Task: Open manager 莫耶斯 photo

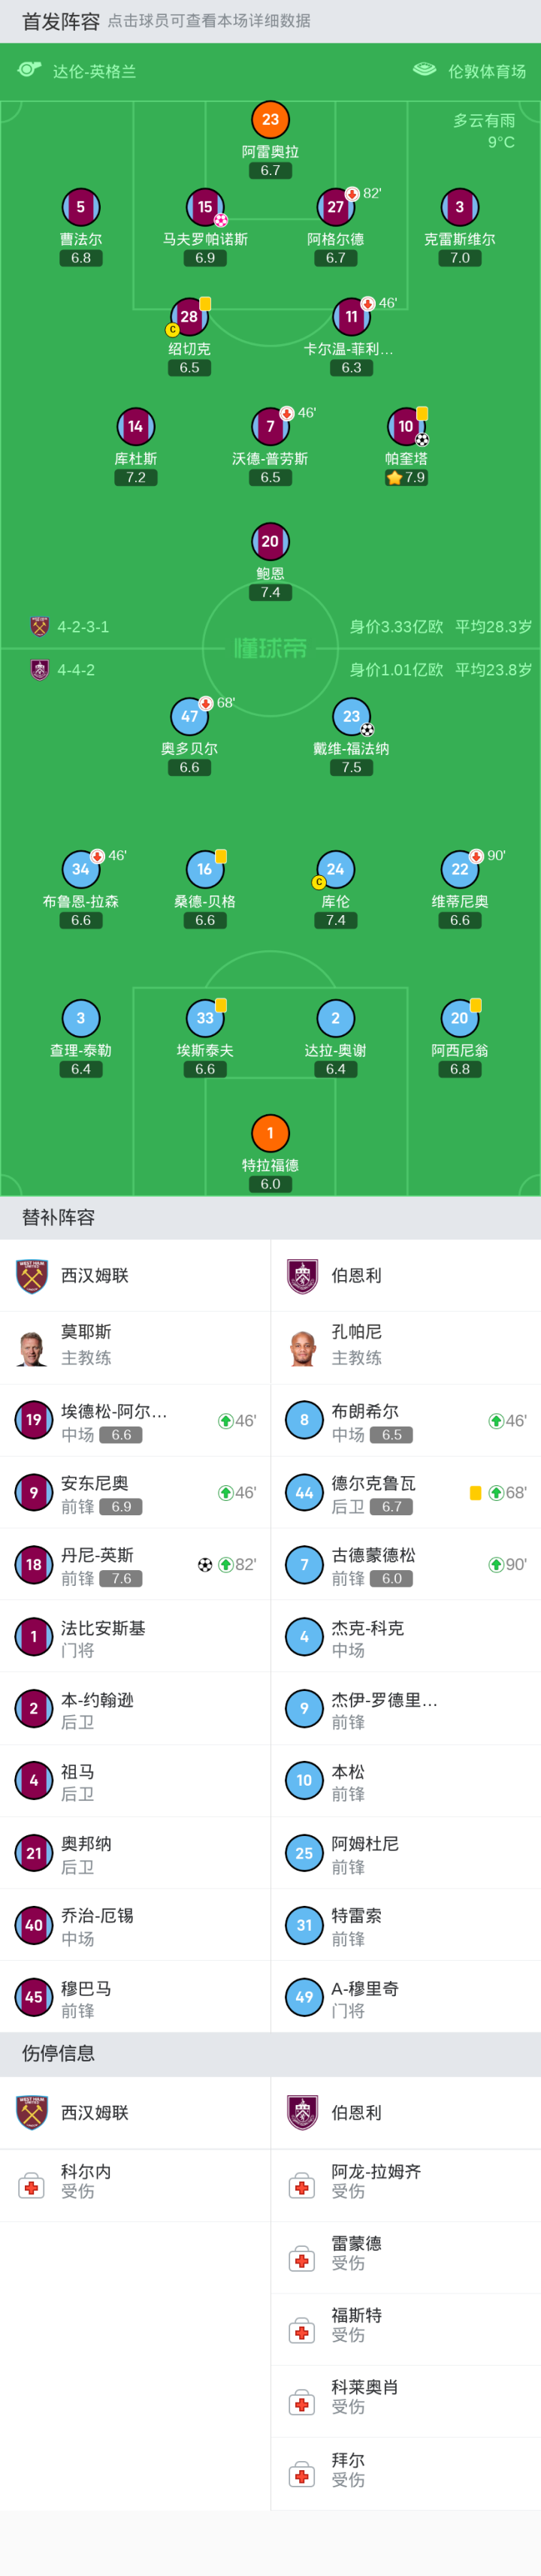Action: coord(32,1347)
